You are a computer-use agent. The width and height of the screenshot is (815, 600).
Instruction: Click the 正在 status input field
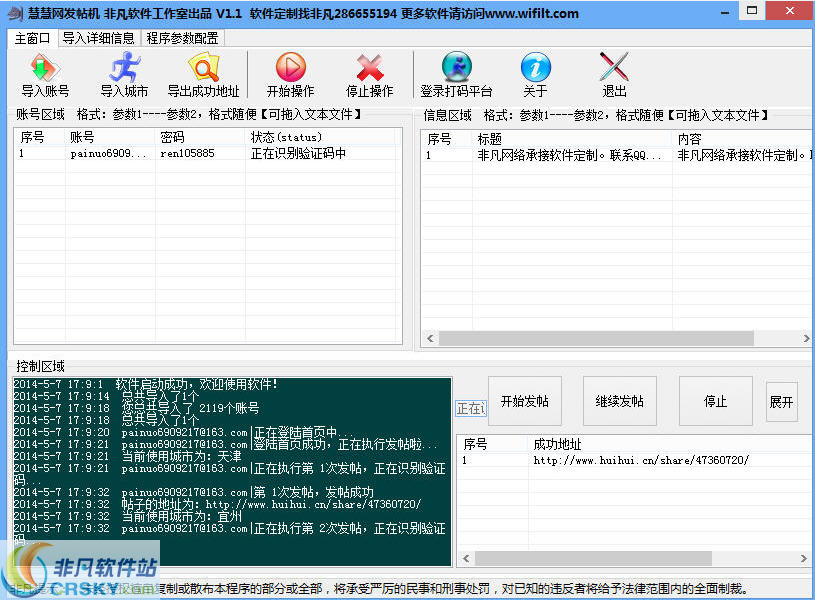(x=471, y=409)
